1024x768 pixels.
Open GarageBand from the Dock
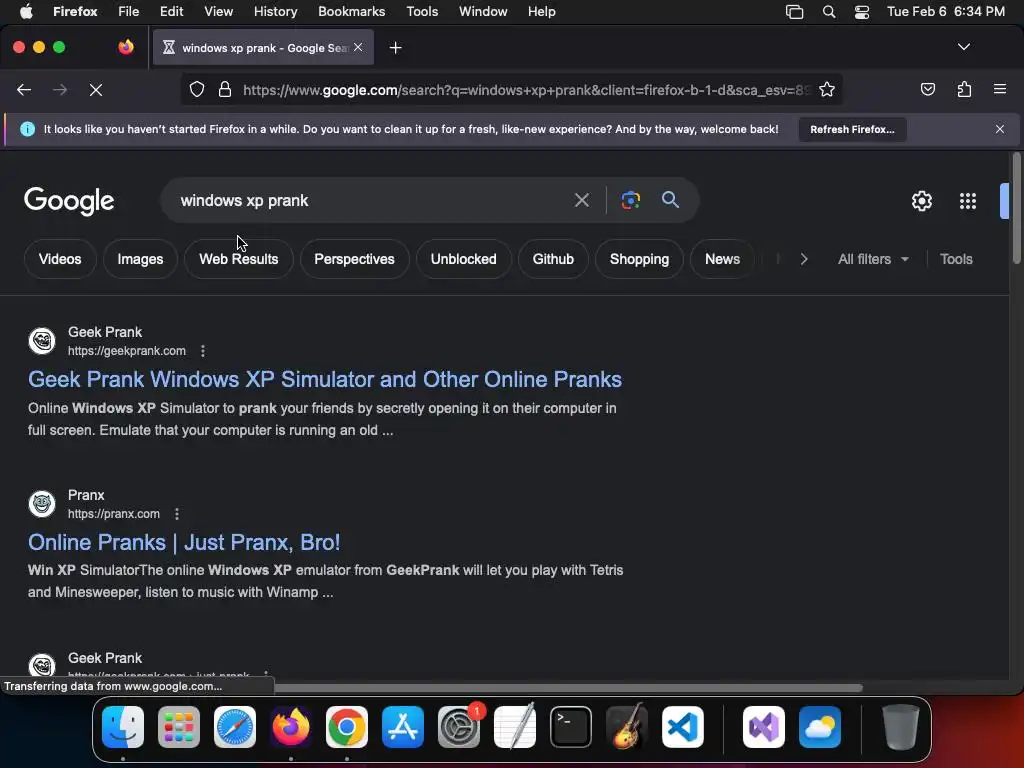pyautogui.click(x=627, y=727)
